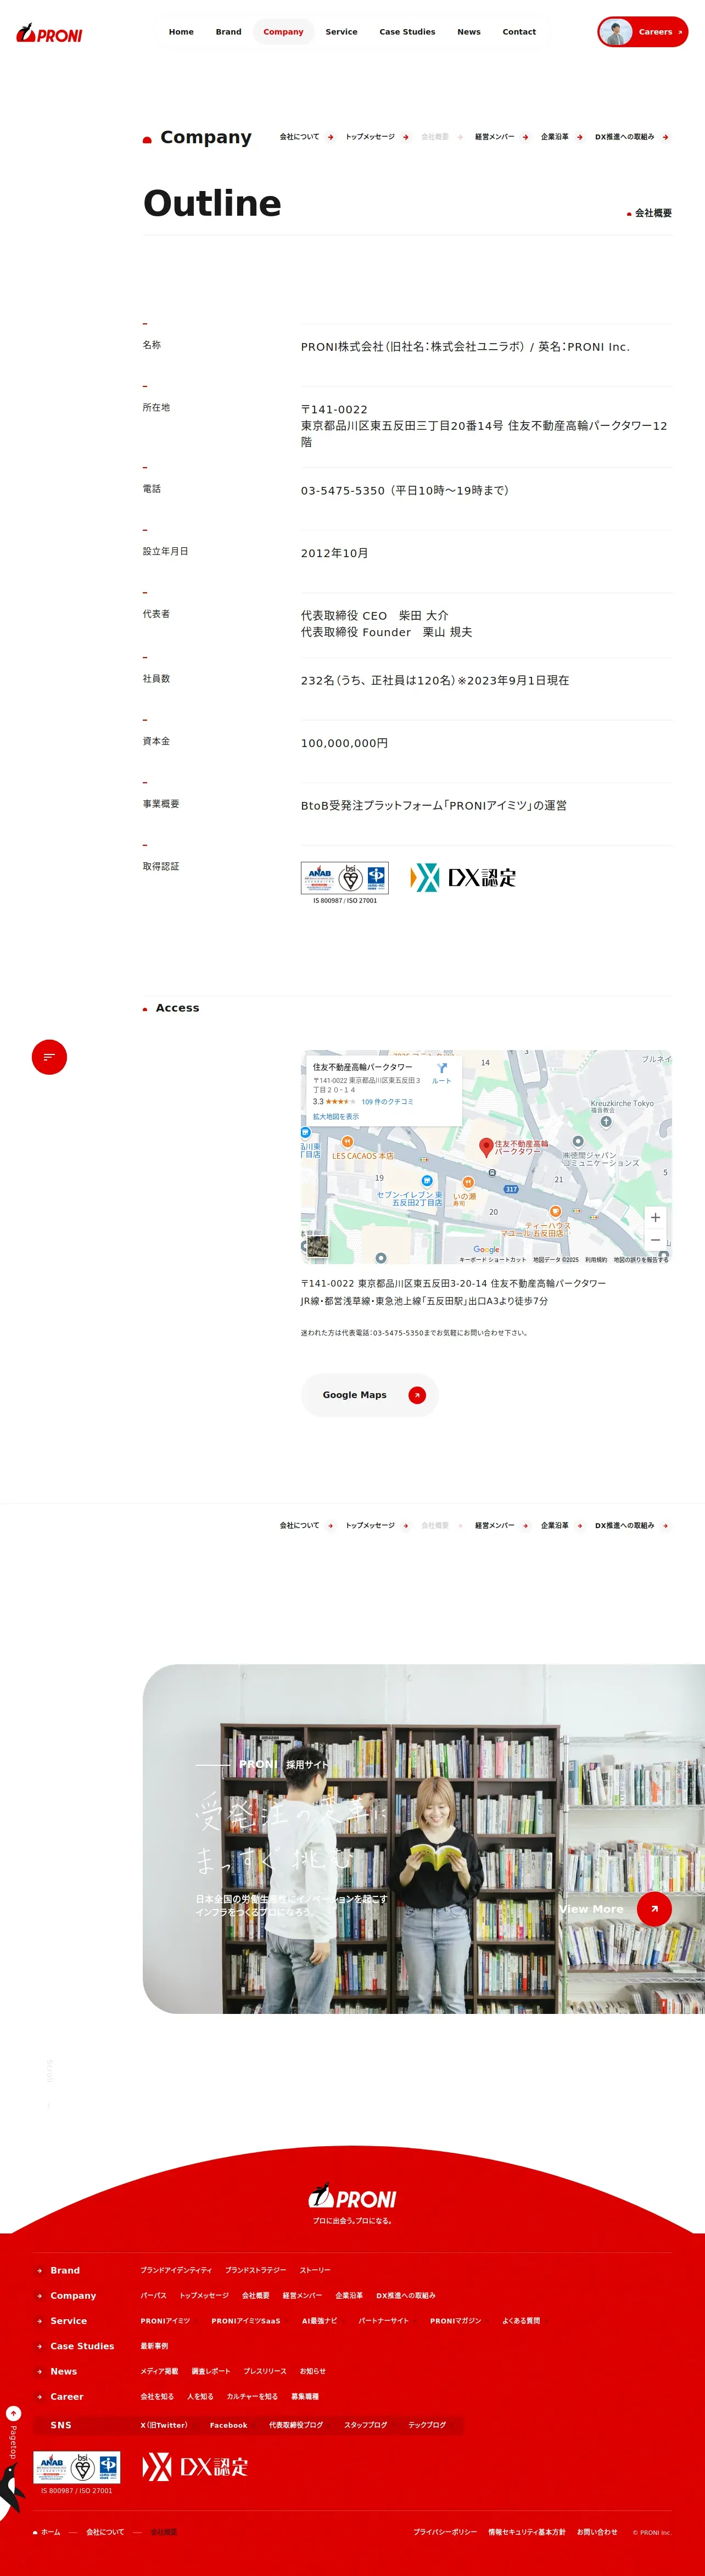705x2576 pixels.
Task: Open the footer Career heading link
Action: coord(67,2396)
